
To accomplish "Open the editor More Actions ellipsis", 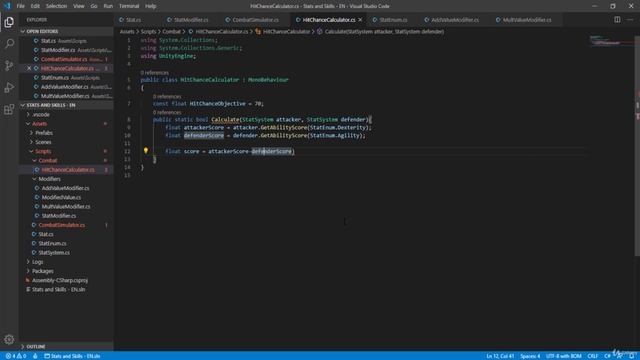I will pyautogui.click(x=631, y=20).
